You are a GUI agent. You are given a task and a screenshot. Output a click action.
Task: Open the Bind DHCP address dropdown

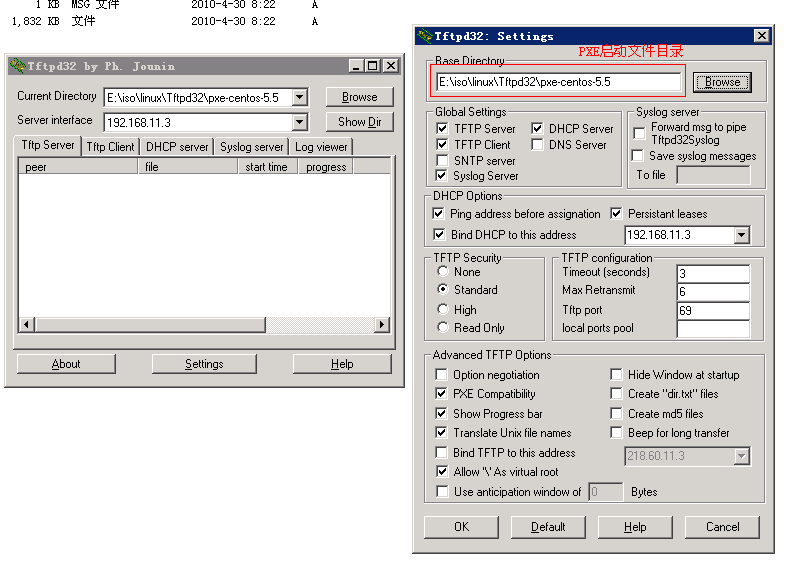pyautogui.click(x=741, y=235)
